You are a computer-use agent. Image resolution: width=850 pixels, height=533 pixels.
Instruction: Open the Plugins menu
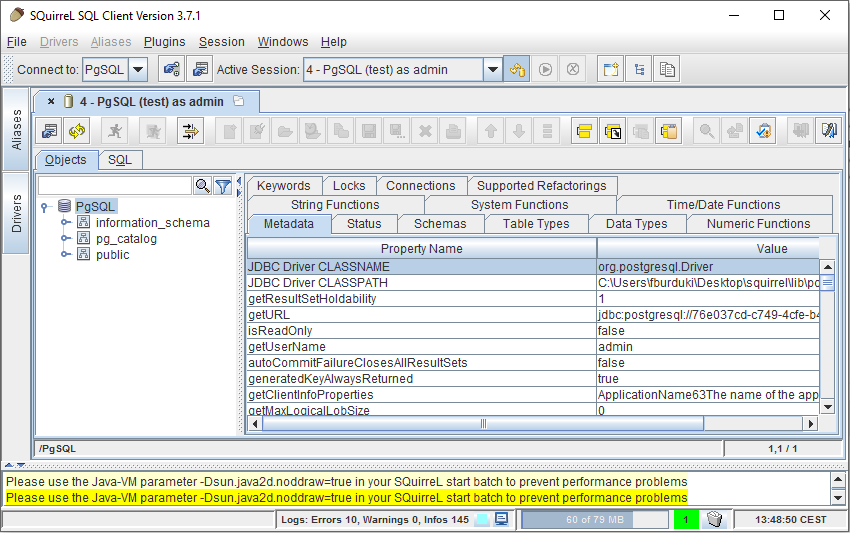pyautogui.click(x=164, y=42)
